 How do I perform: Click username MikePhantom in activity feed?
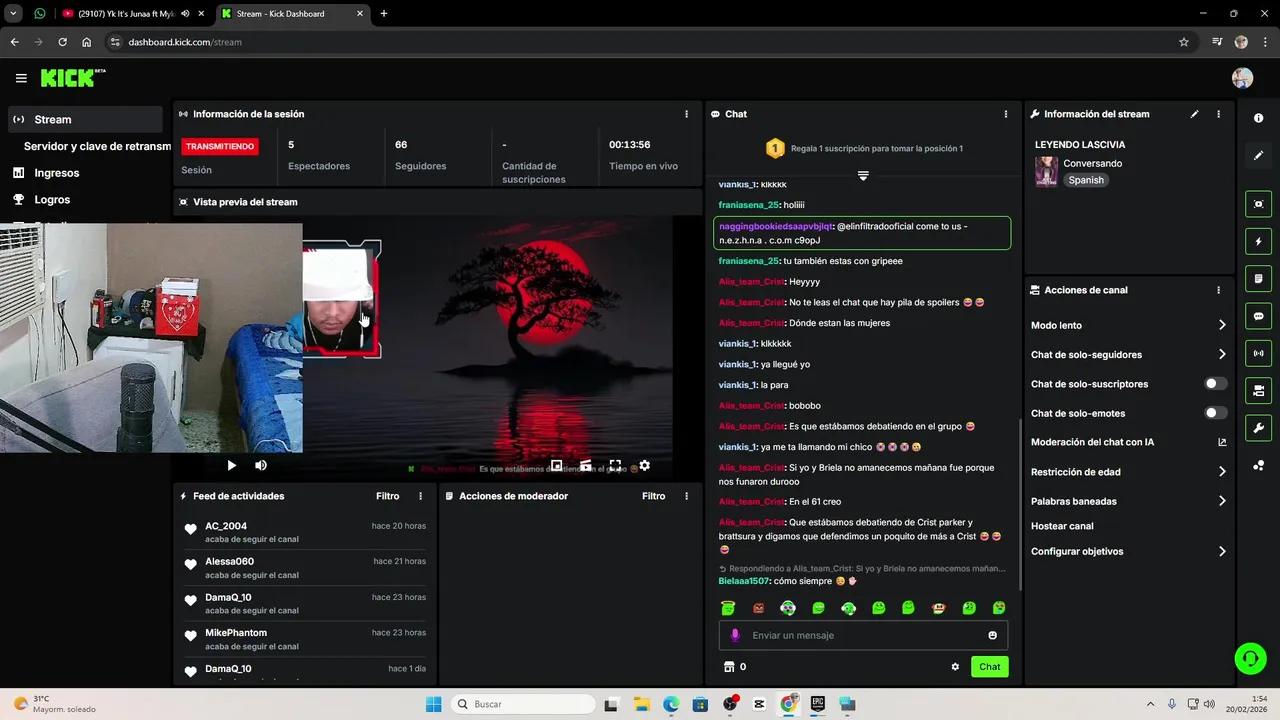[x=236, y=633]
